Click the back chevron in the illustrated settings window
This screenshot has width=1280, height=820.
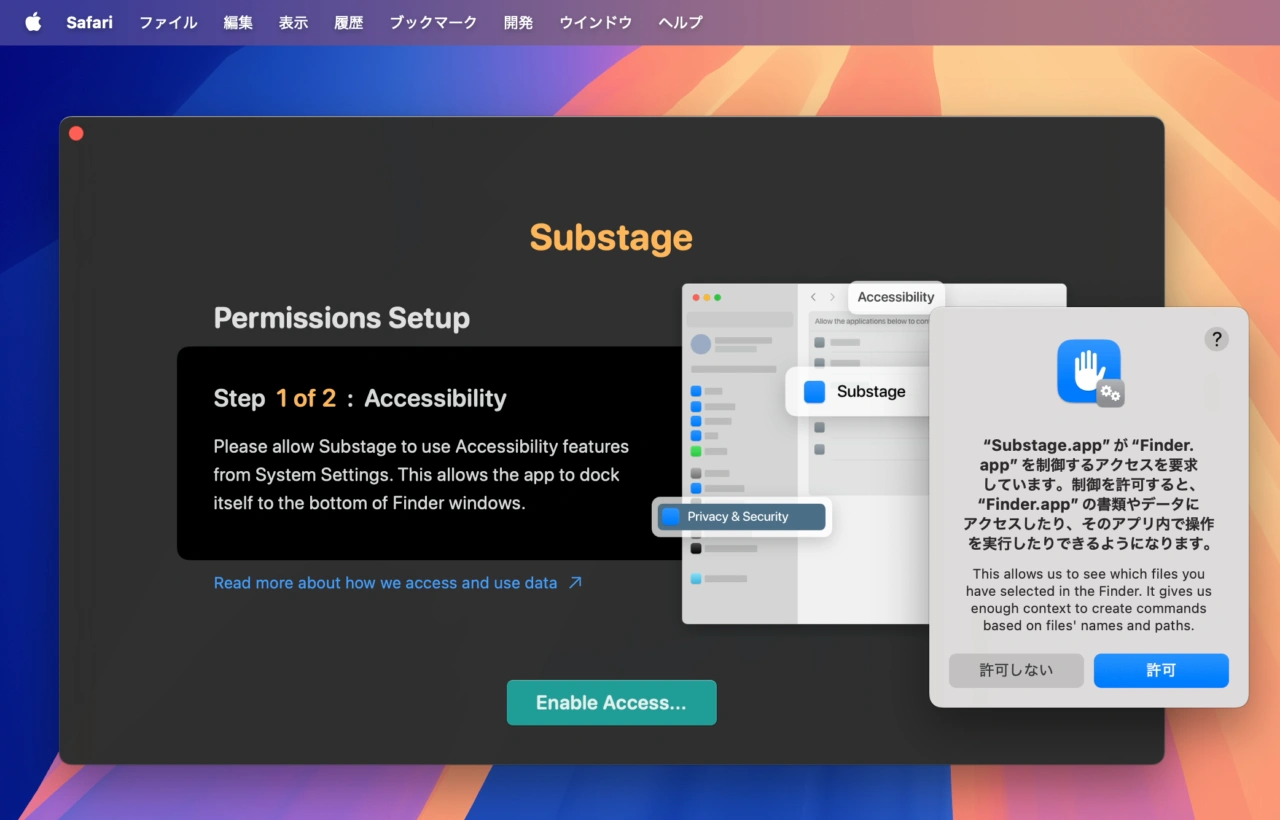point(813,297)
